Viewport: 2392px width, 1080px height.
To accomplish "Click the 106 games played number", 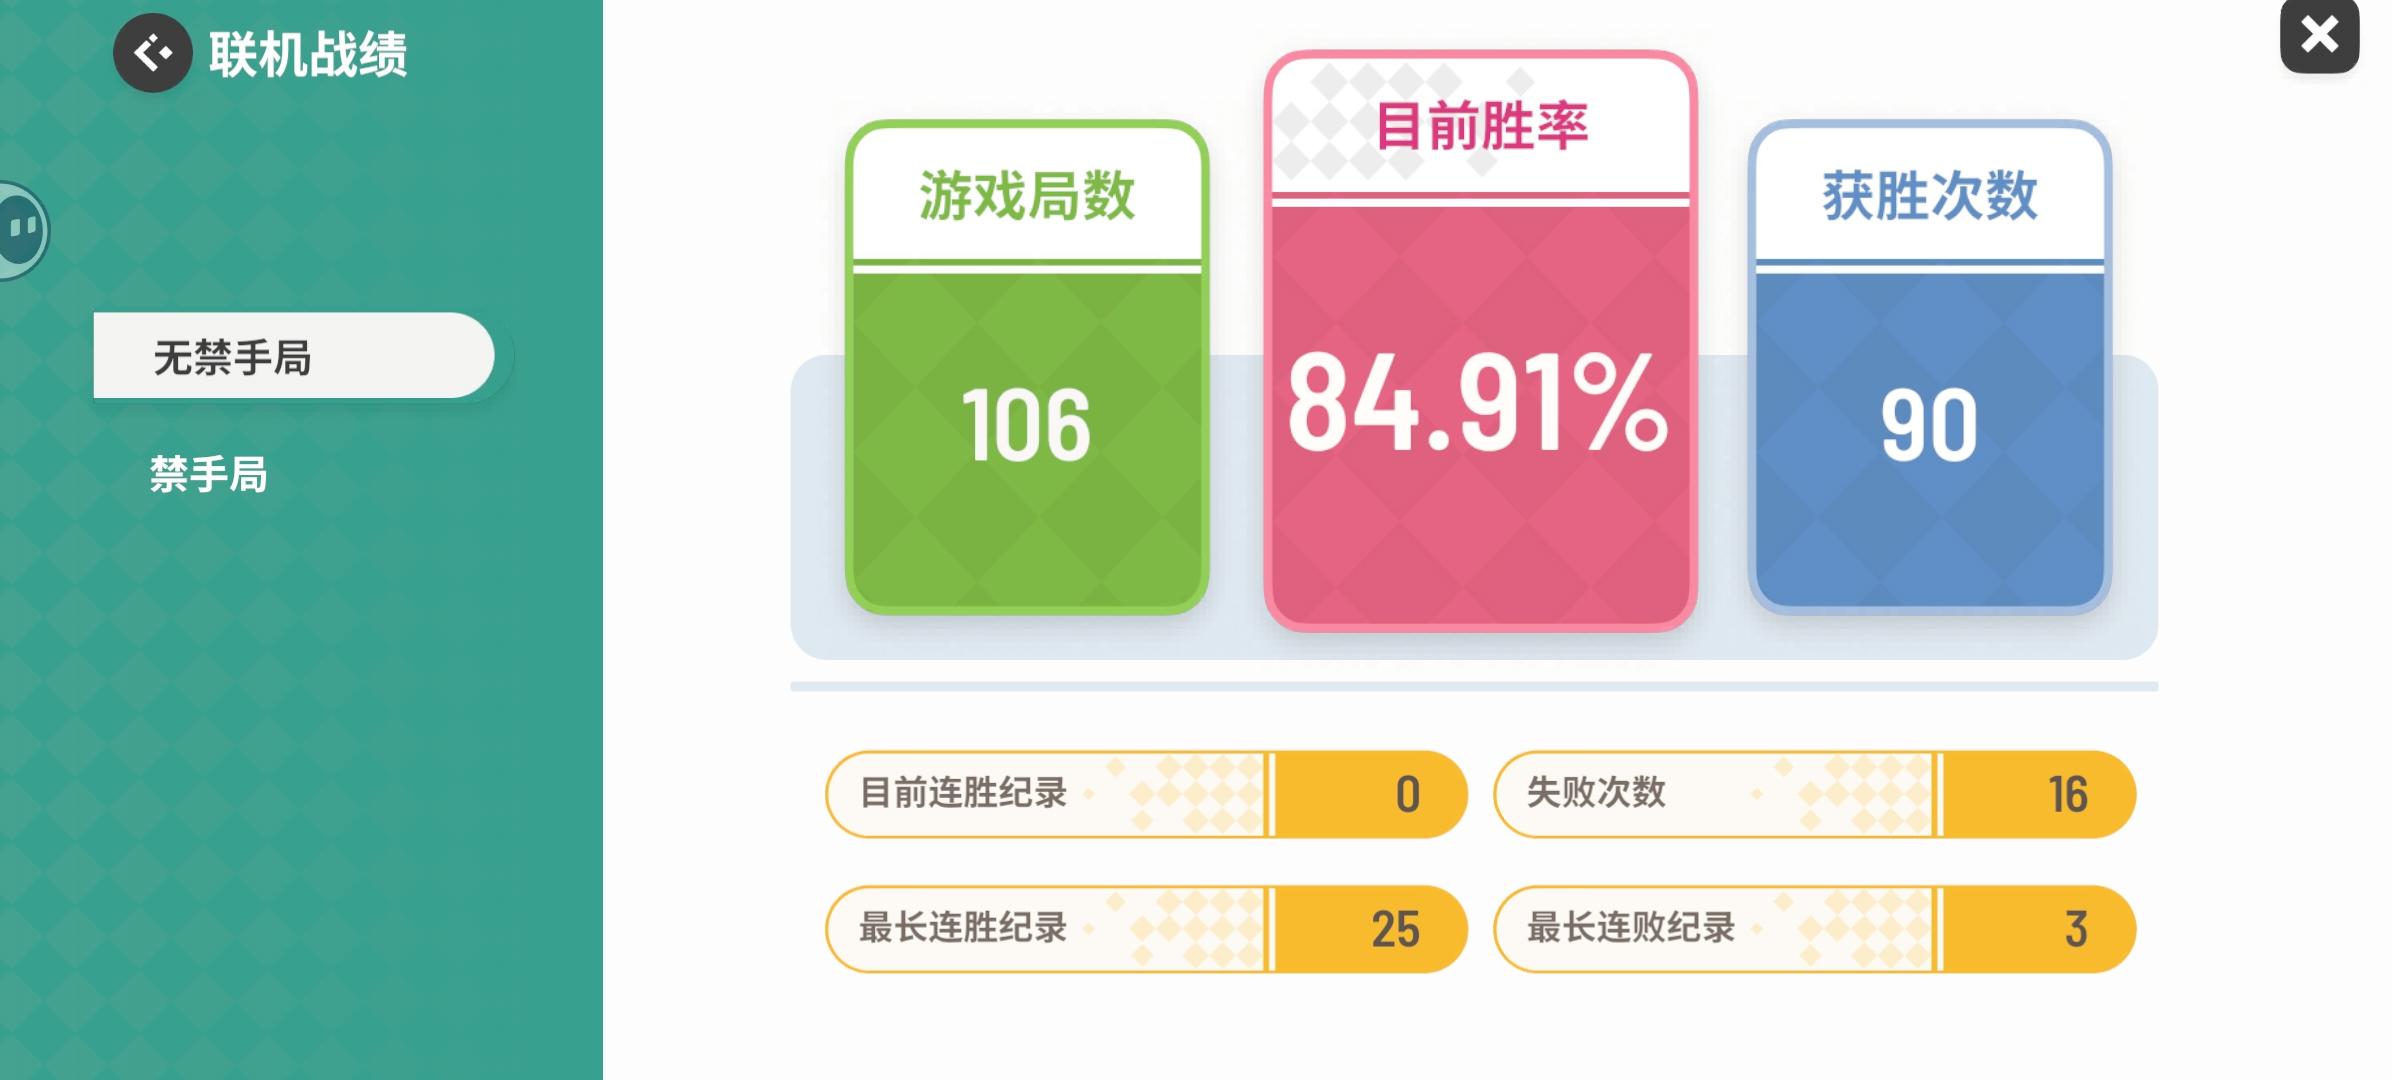I will (1026, 427).
